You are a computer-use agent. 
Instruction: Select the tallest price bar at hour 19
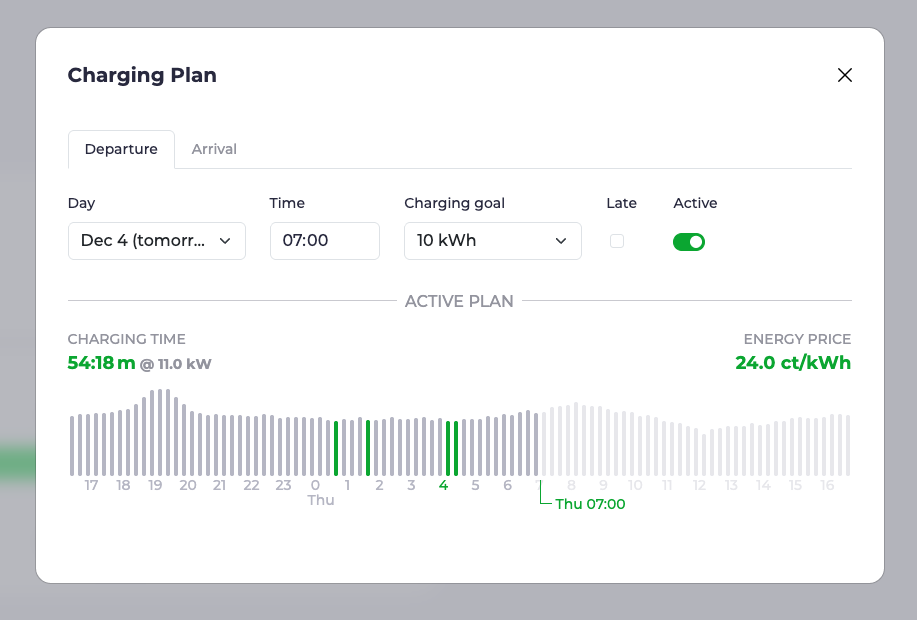tap(160, 432)
